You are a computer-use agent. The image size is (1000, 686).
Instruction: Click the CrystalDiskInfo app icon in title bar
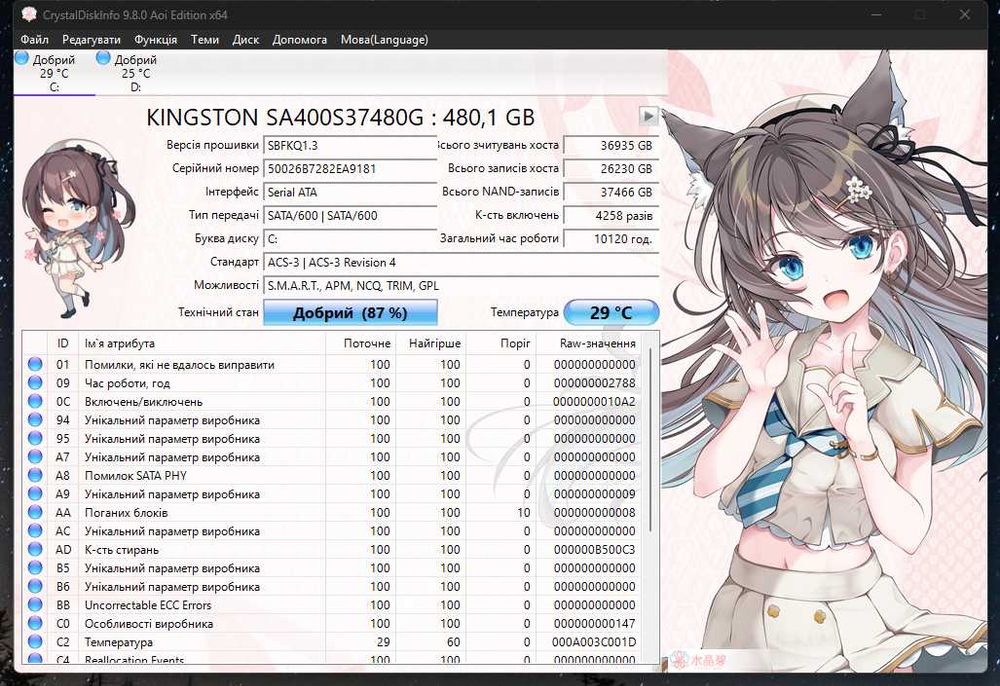pos(29,14)
